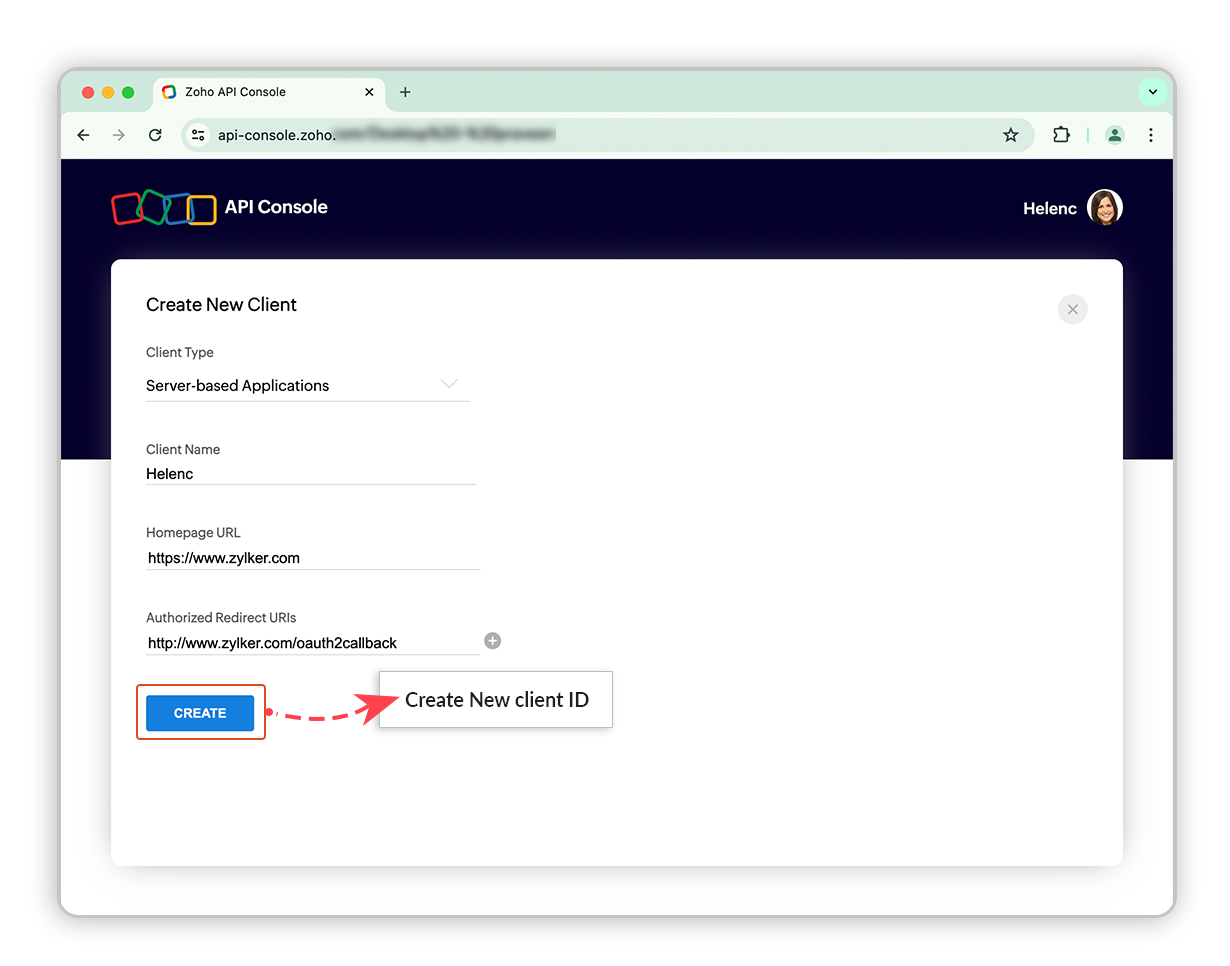Open the Client Type dropdown

point(449,384)
